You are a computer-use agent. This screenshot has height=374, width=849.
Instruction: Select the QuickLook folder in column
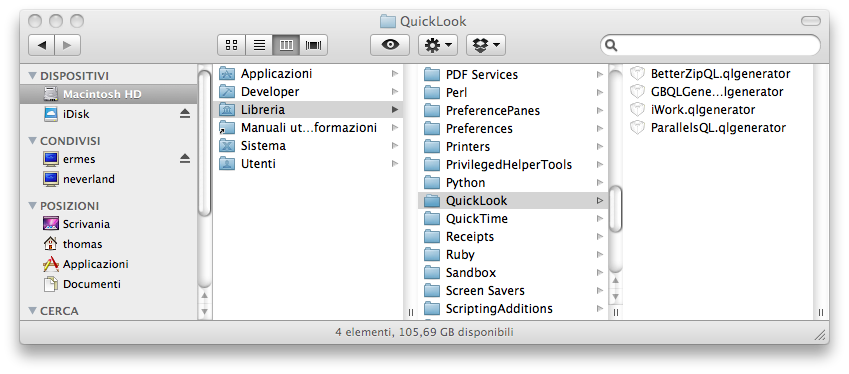(x=513, y=200)
